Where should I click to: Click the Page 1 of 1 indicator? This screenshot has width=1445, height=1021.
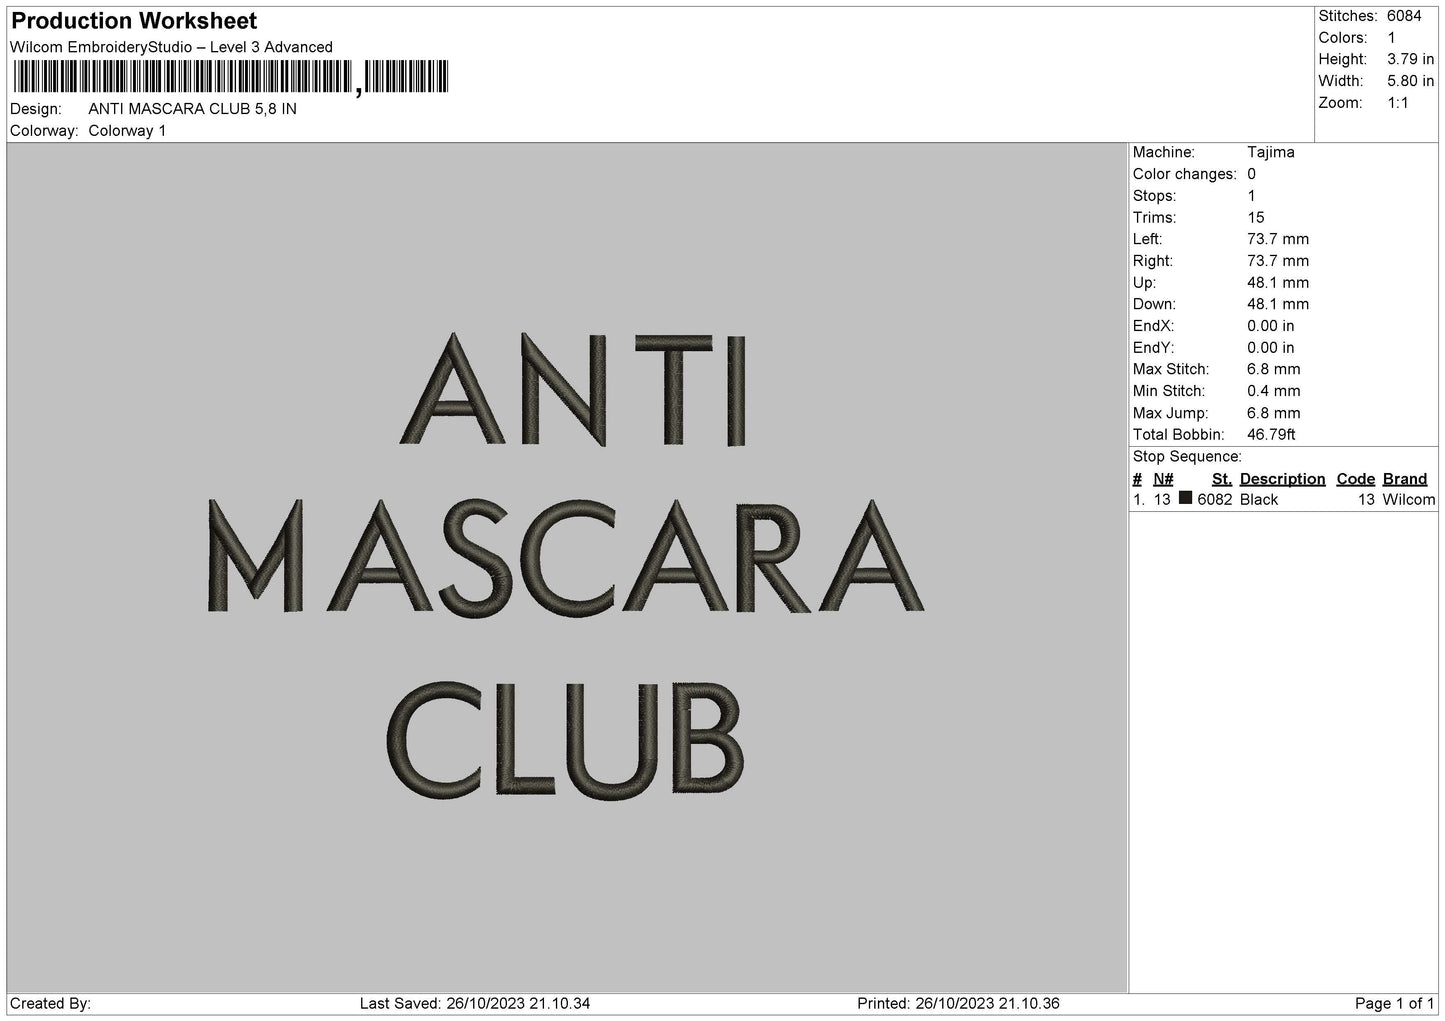point(1395,1003)
